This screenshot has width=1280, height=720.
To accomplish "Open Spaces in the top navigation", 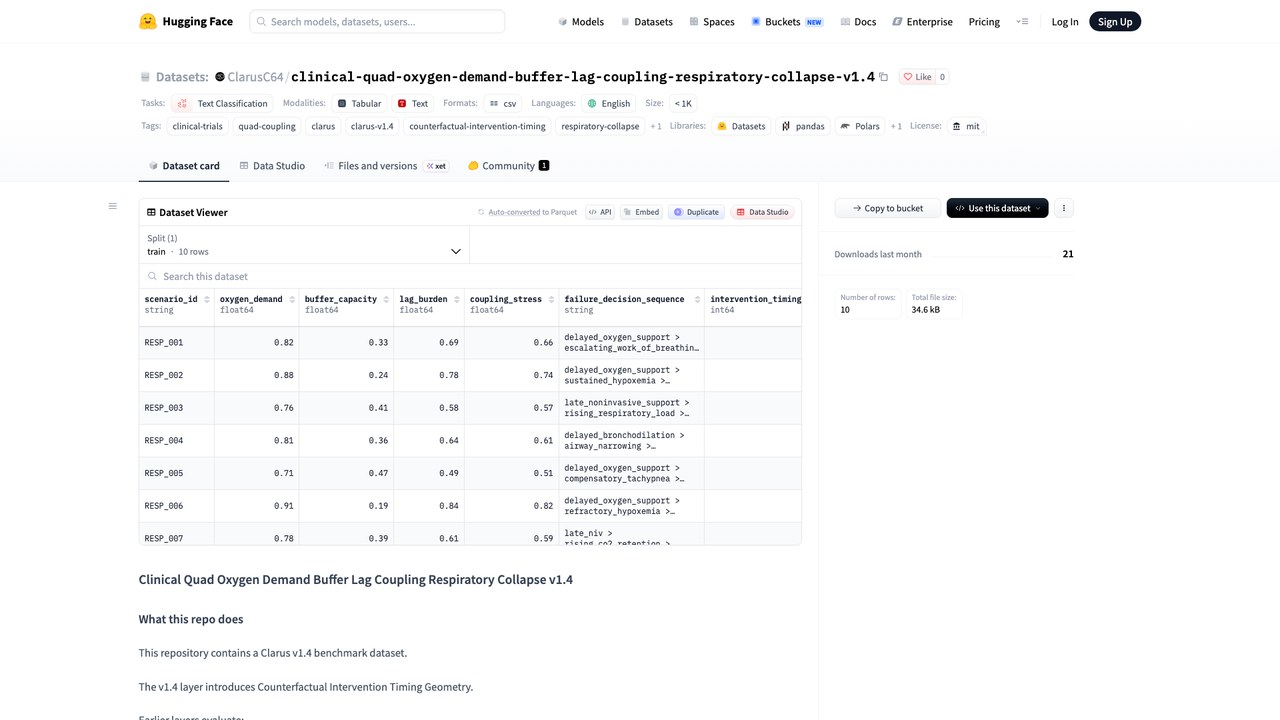I will 712,21.
